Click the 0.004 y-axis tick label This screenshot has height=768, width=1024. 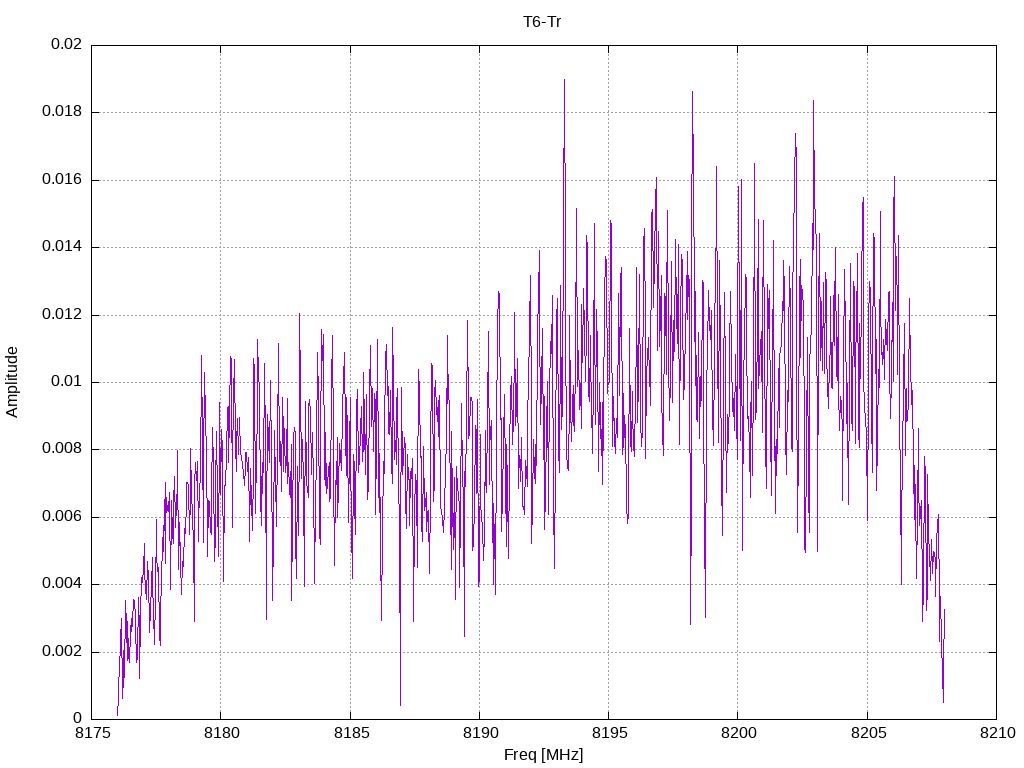point(62,584)
